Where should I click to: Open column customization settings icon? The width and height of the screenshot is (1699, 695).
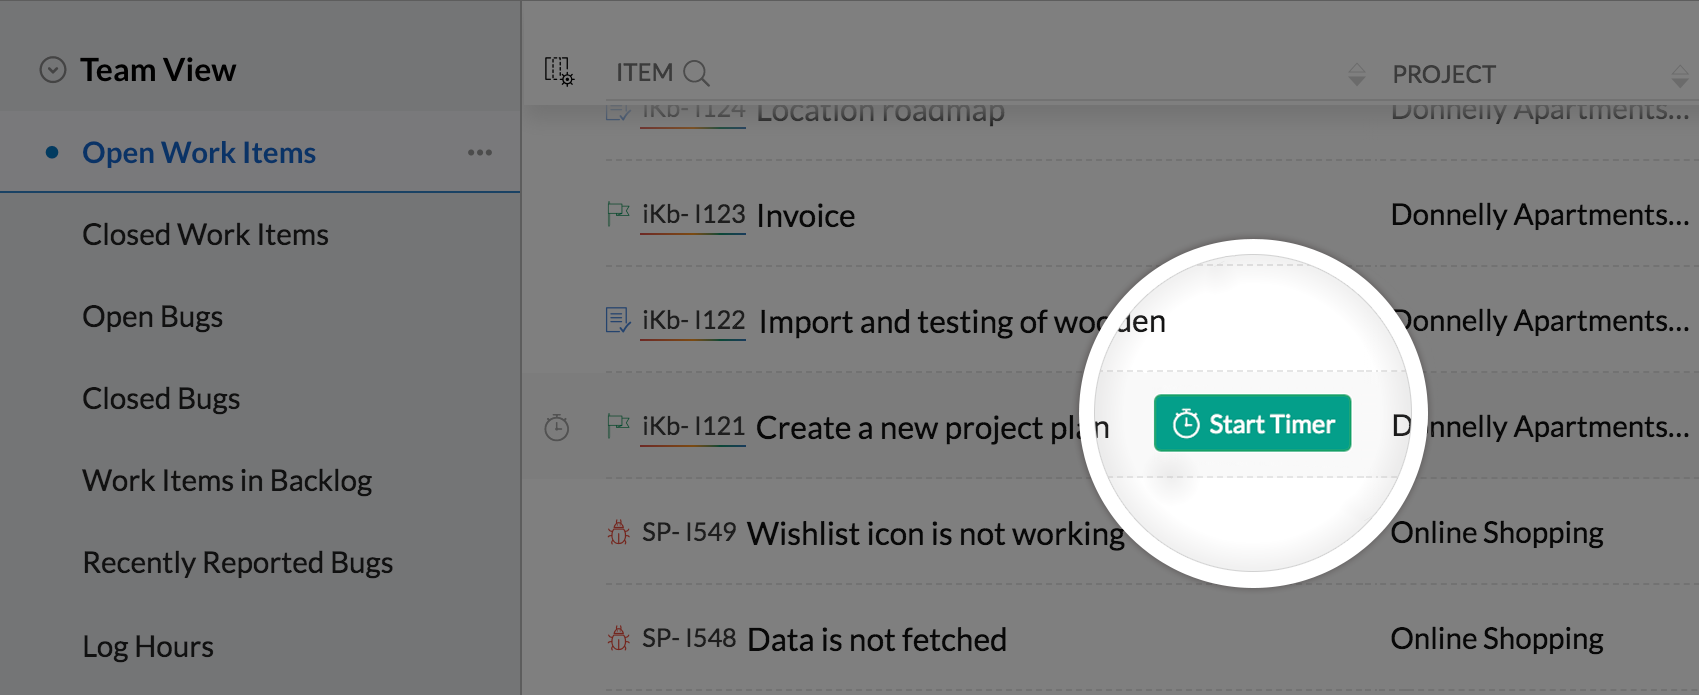pyautogui.click(x=559, y=72)
